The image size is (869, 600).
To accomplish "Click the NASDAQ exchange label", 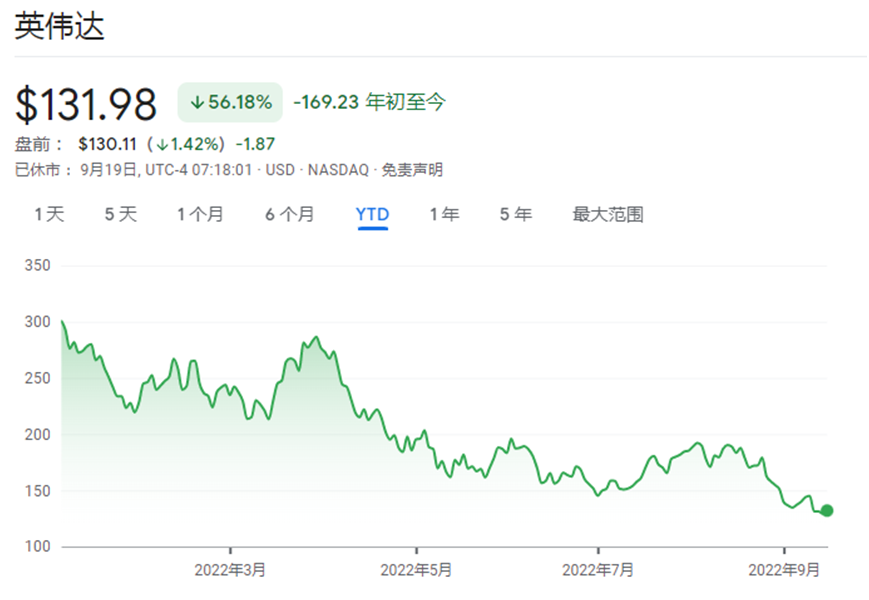I will [338, 170].
